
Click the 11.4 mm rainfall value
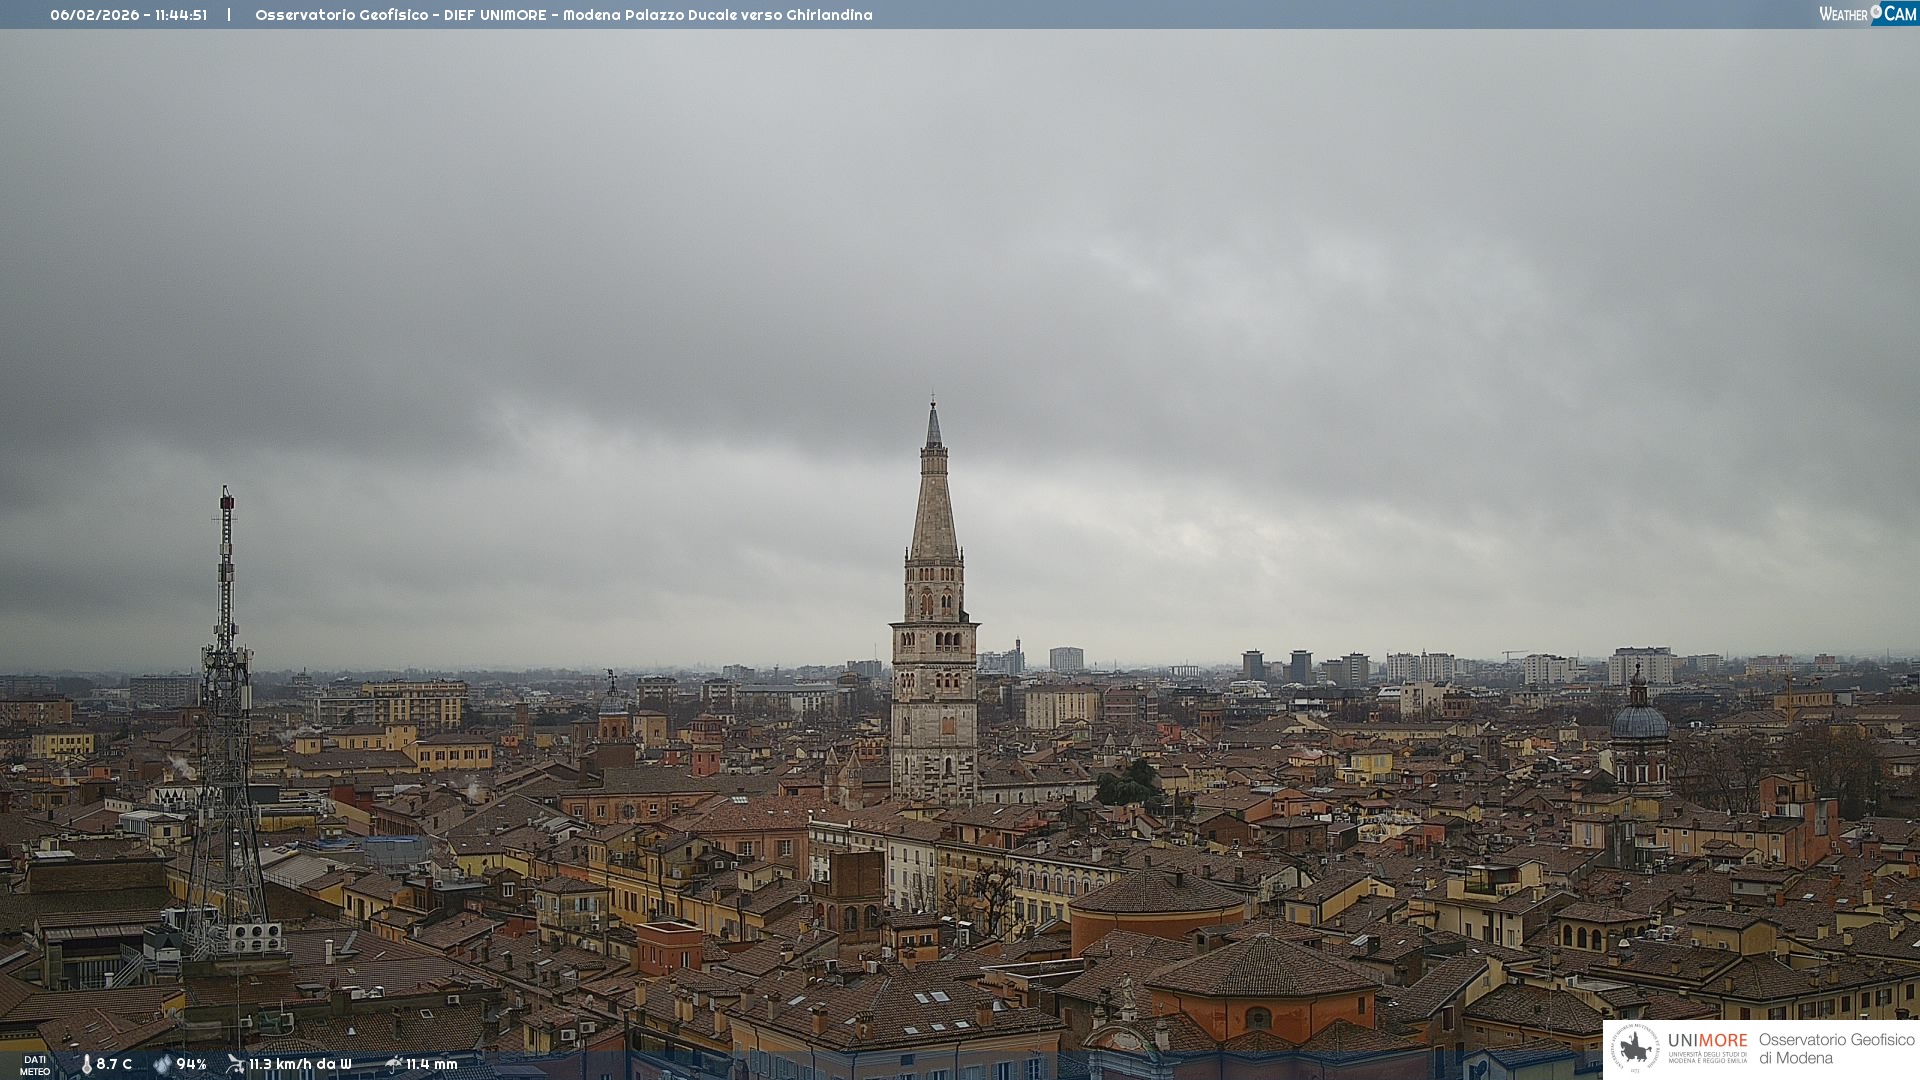click(431, 1064)
